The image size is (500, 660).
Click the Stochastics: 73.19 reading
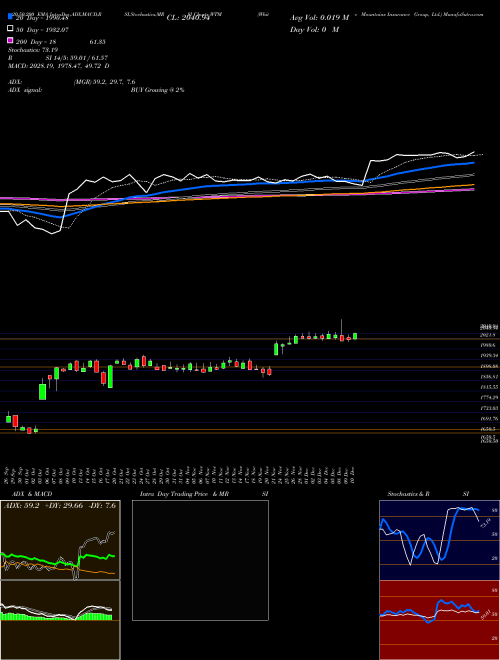(x=35, y=50)
